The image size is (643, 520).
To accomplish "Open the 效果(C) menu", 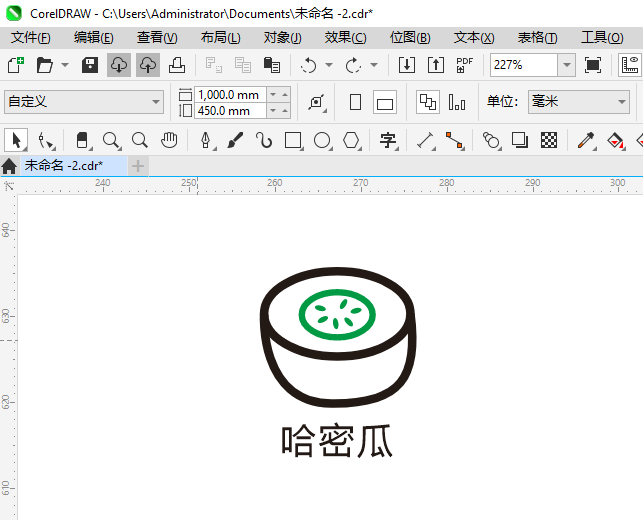I will 345,38.
